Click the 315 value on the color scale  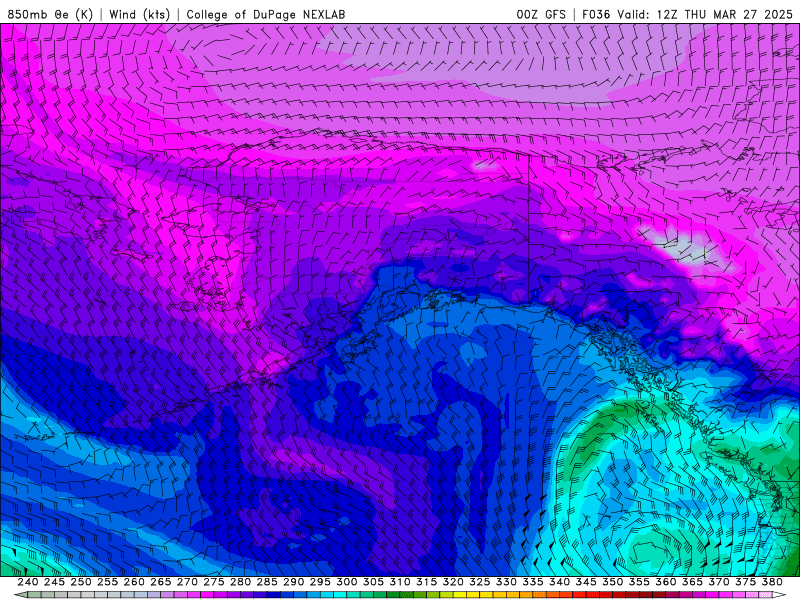[426, 582]
